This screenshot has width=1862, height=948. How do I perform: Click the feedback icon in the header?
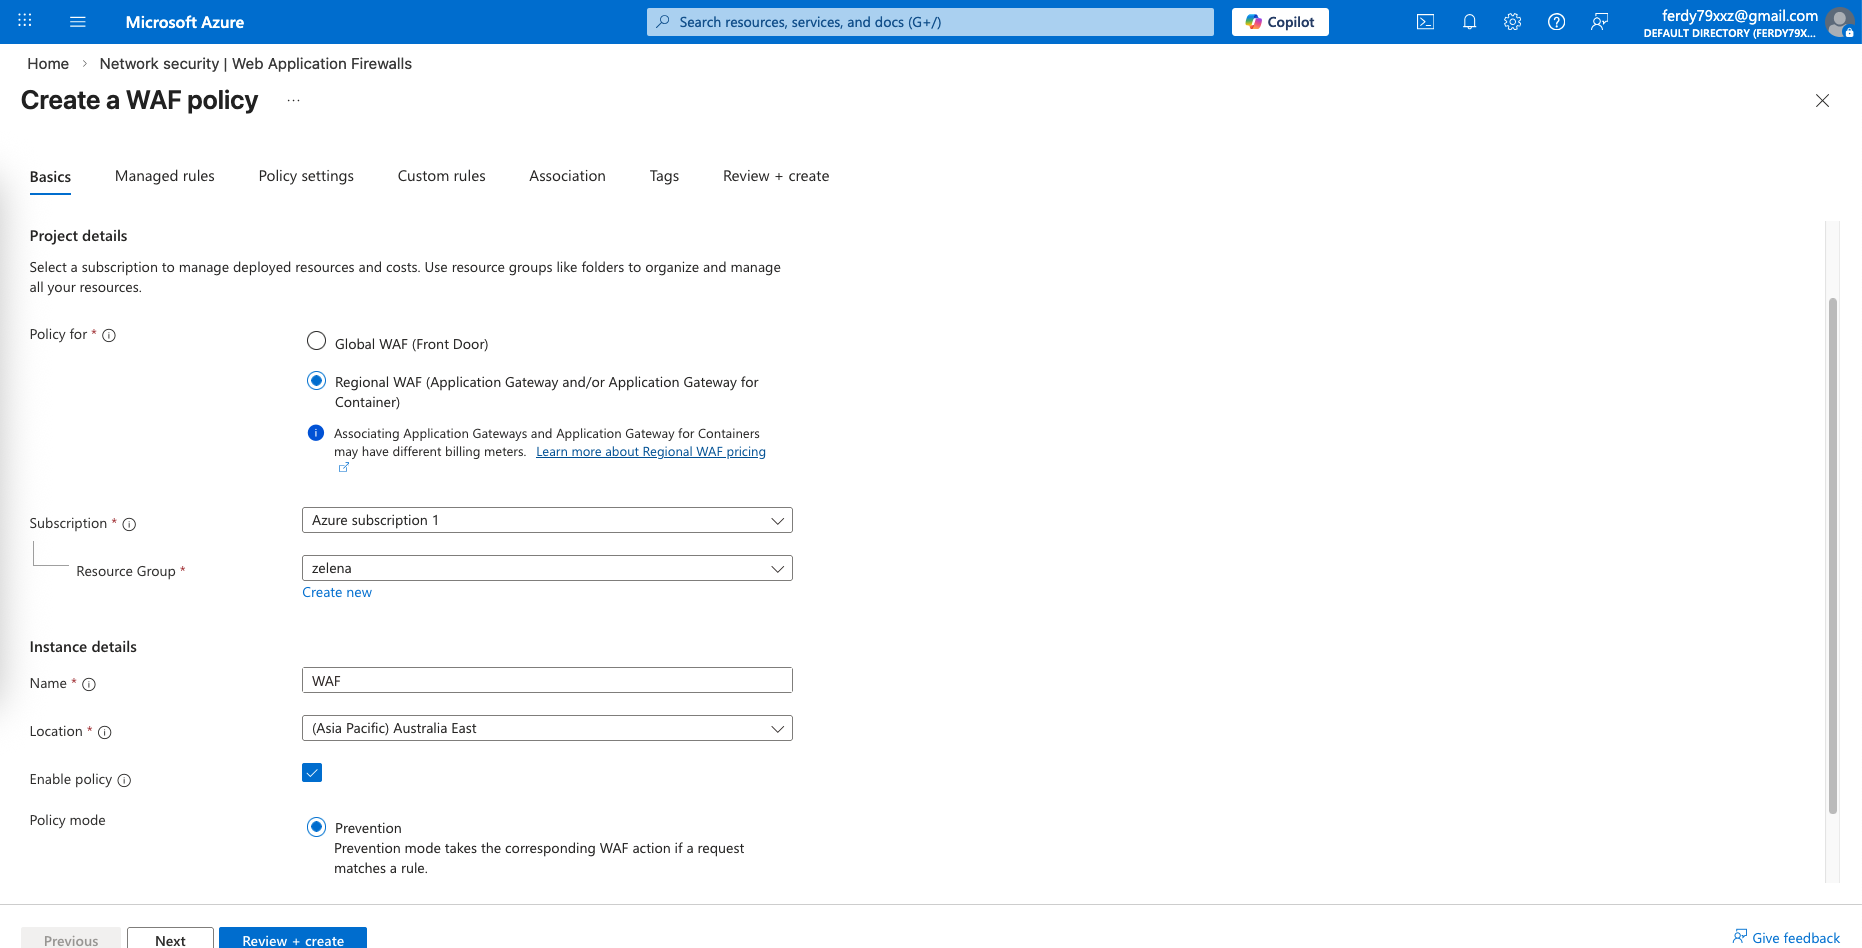pyautogui.click(x=1600, y=22)
